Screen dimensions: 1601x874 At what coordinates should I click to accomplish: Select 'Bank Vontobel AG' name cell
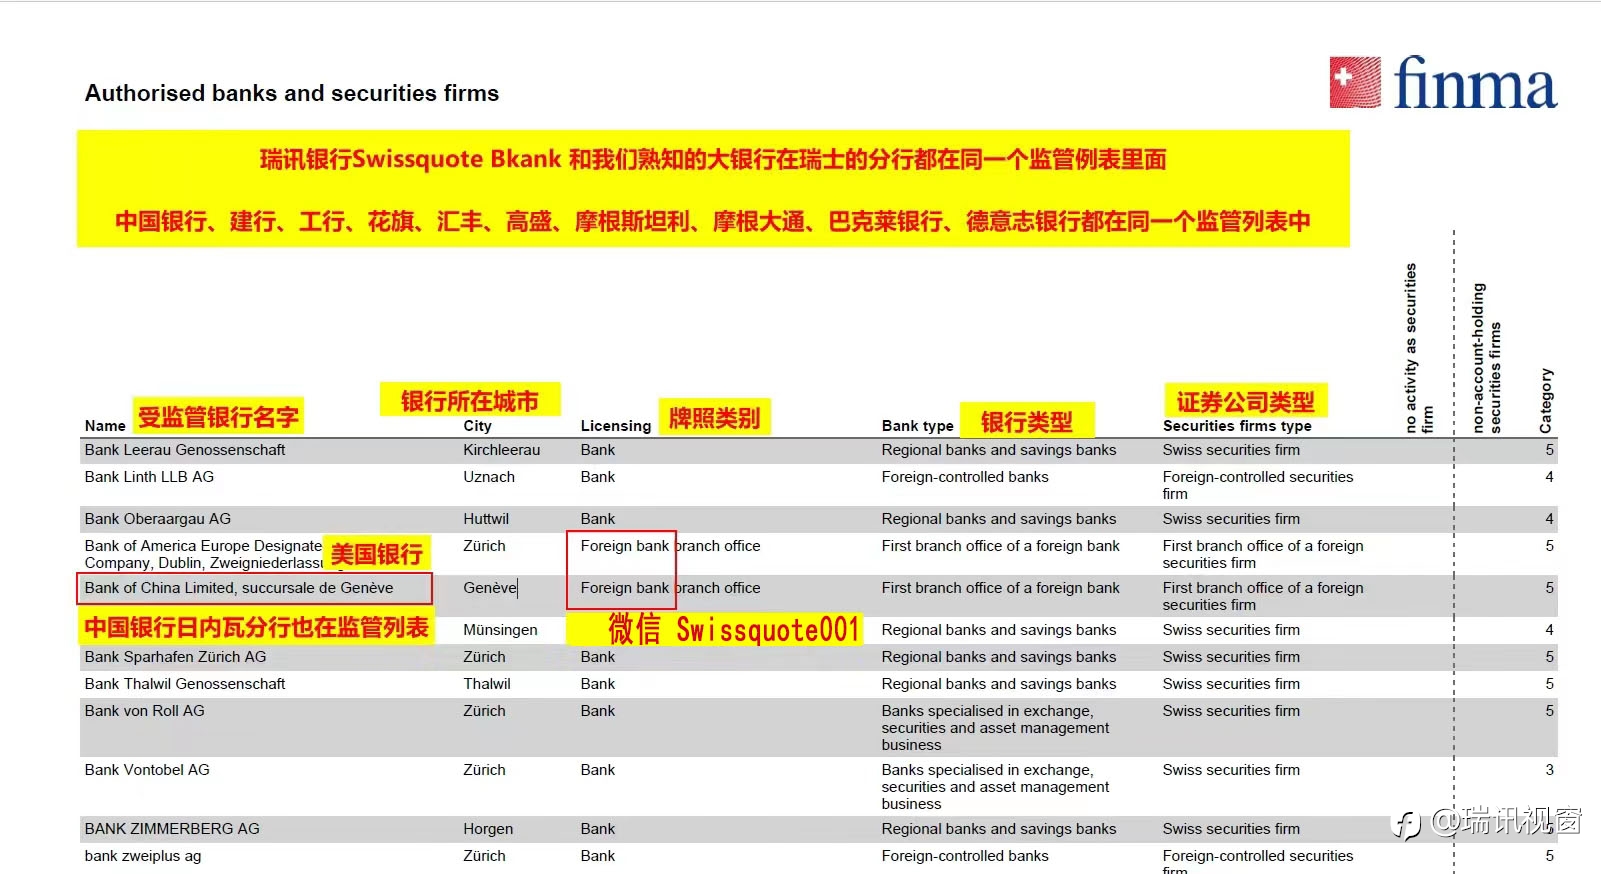coord(147,770)
